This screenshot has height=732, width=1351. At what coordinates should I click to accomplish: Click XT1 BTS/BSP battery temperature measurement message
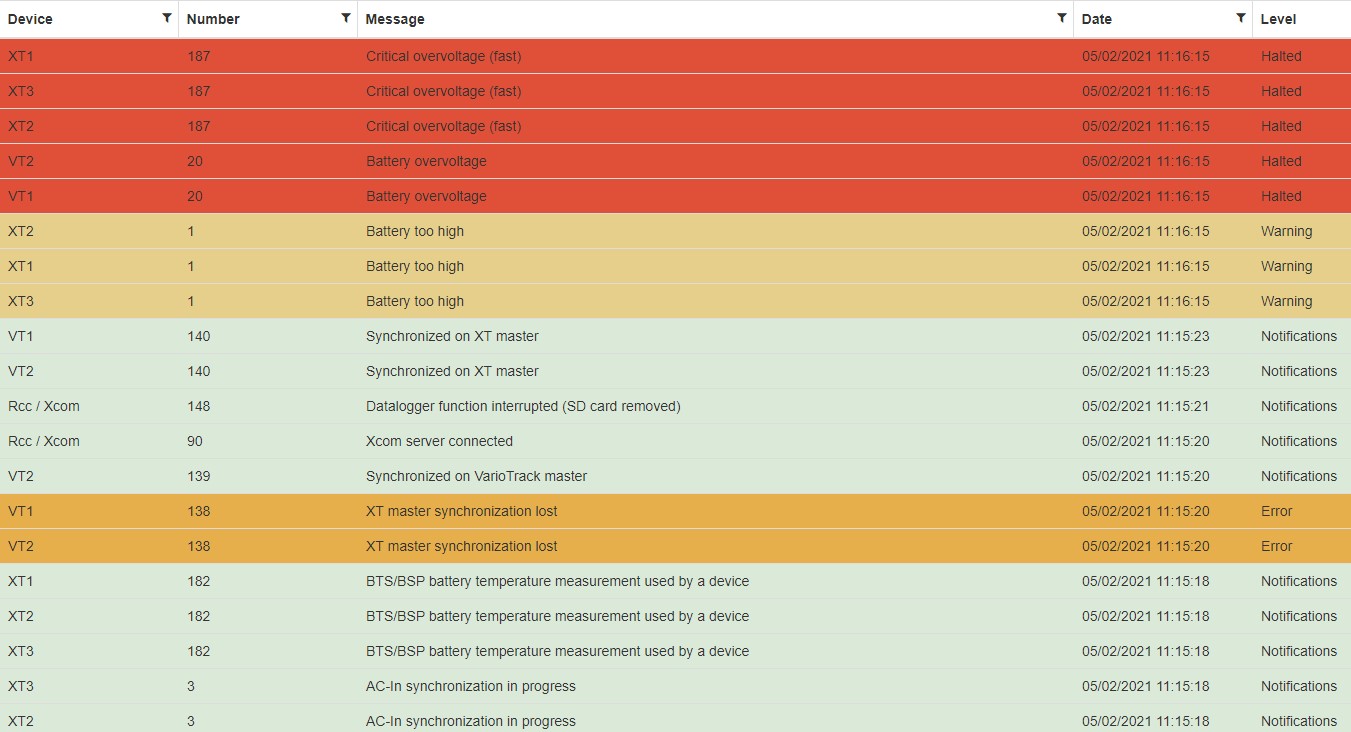(x=557, y=581)
